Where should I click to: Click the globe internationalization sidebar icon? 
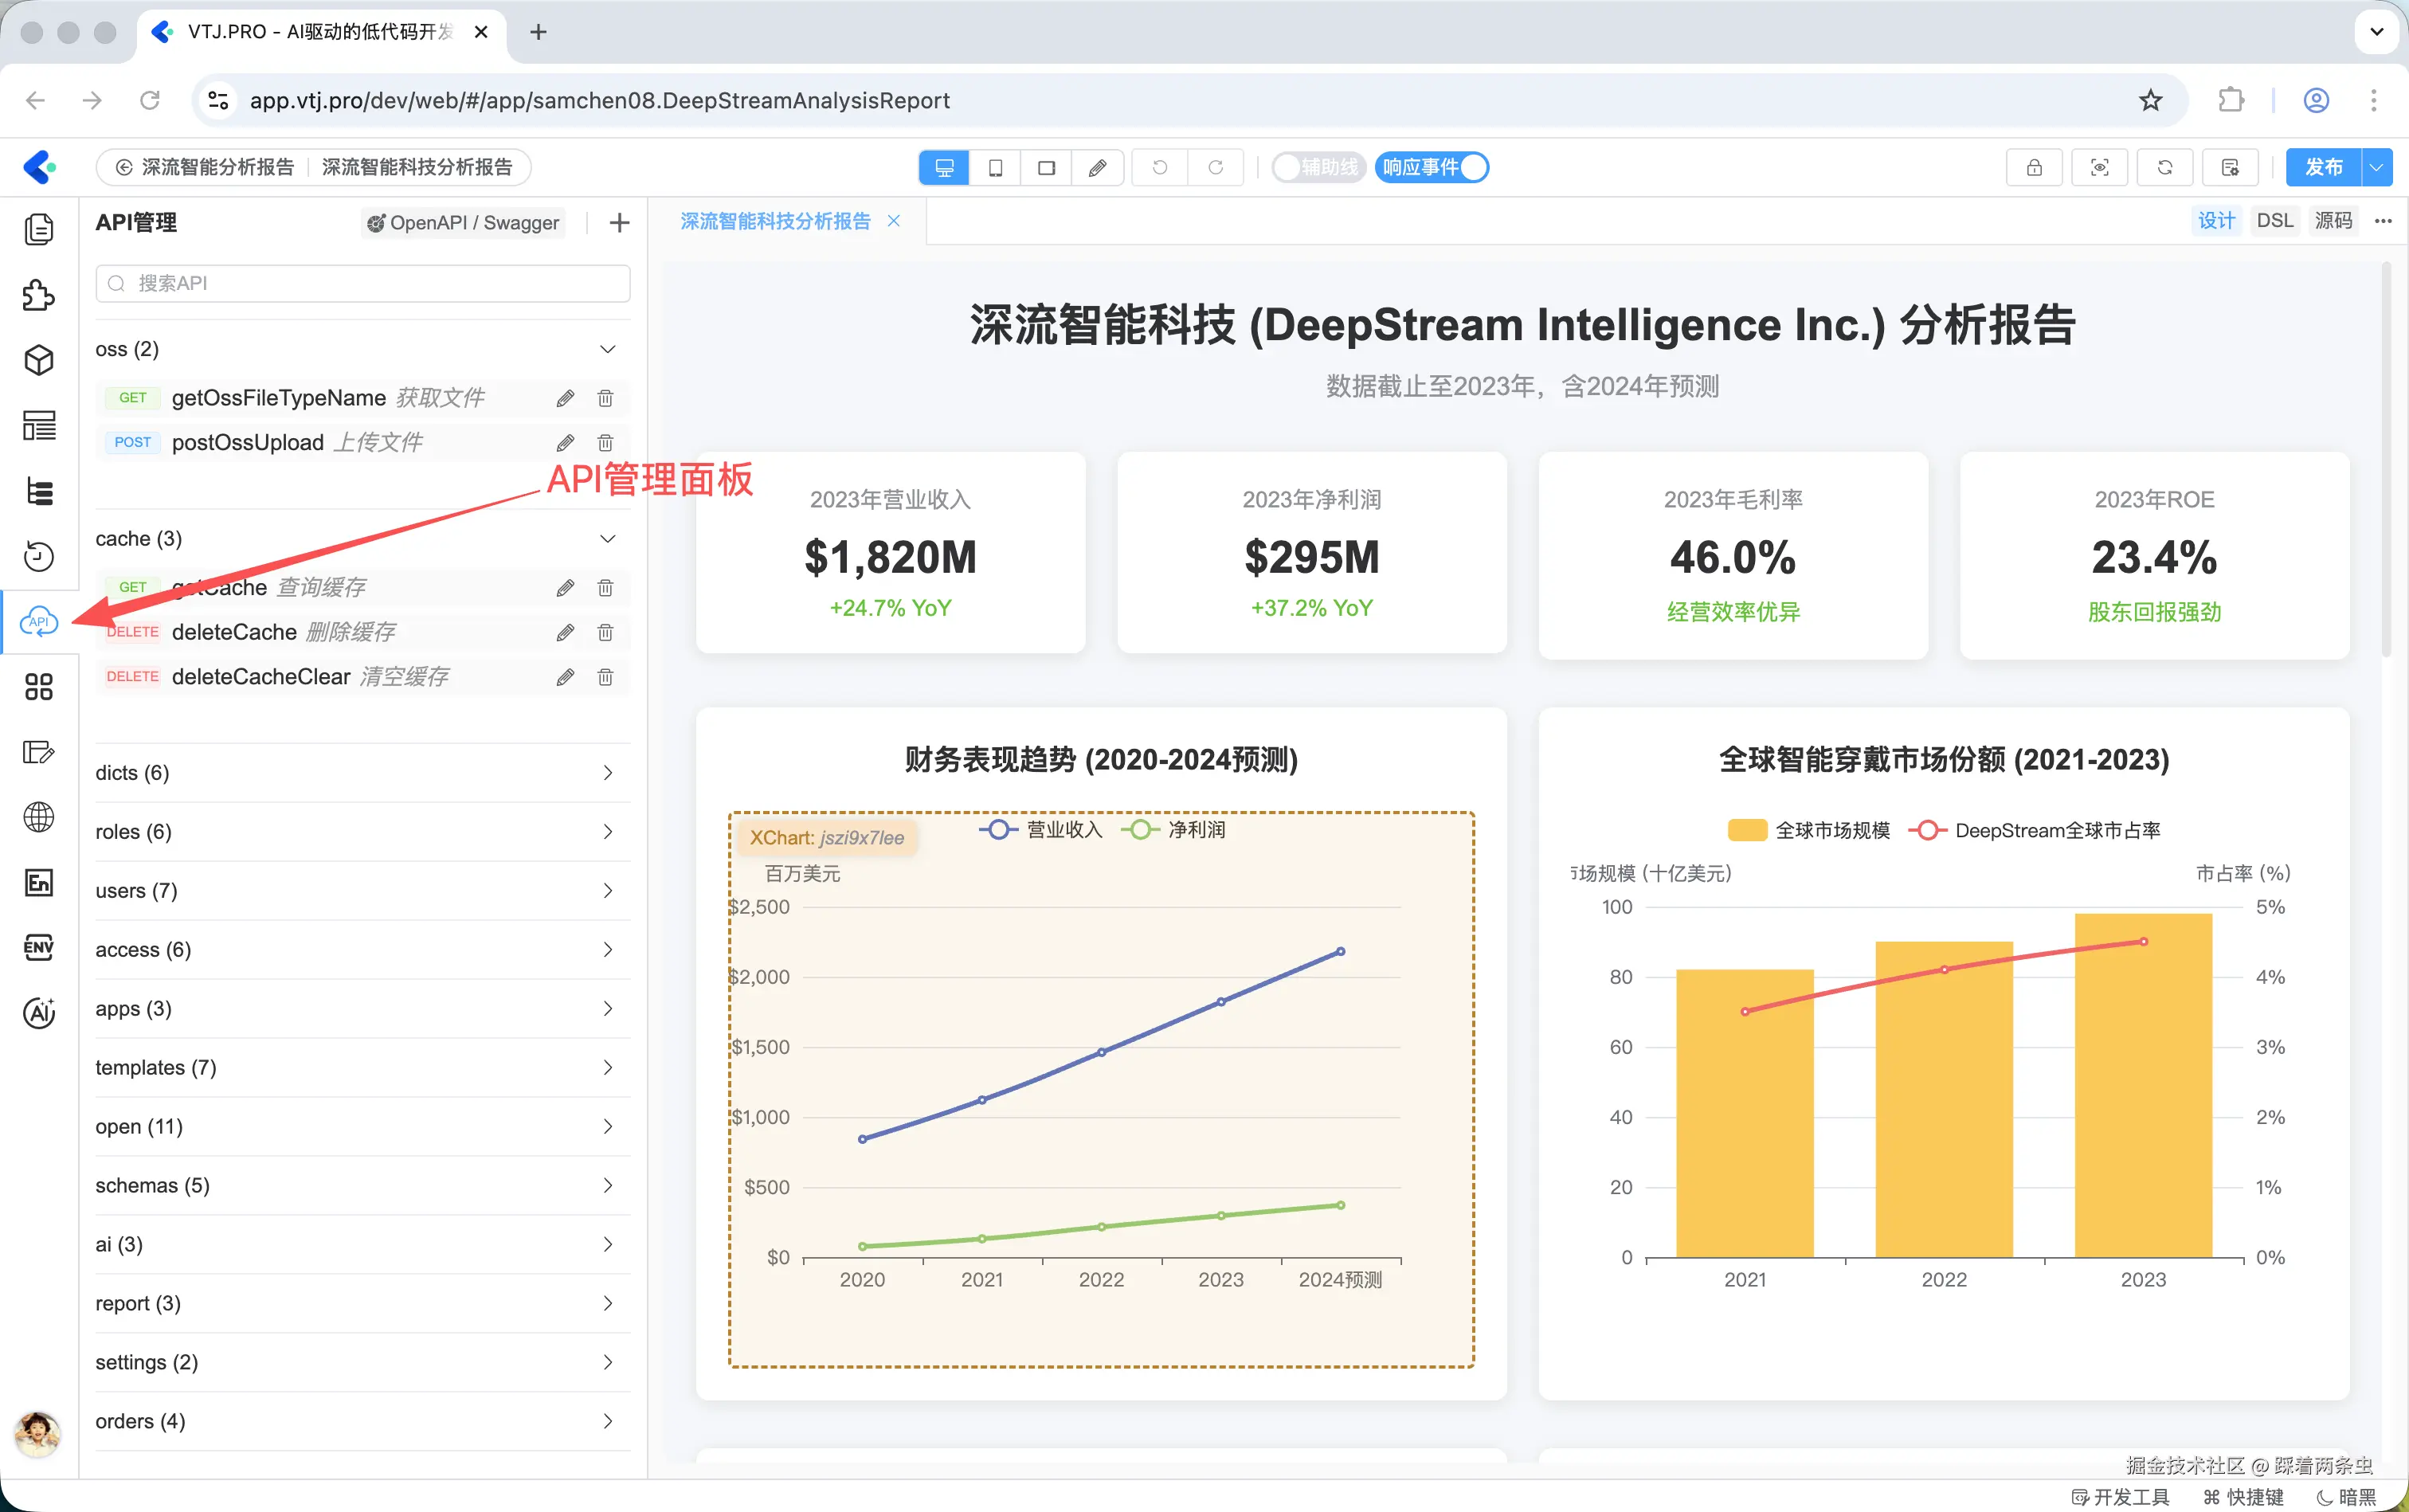(39, 817)
